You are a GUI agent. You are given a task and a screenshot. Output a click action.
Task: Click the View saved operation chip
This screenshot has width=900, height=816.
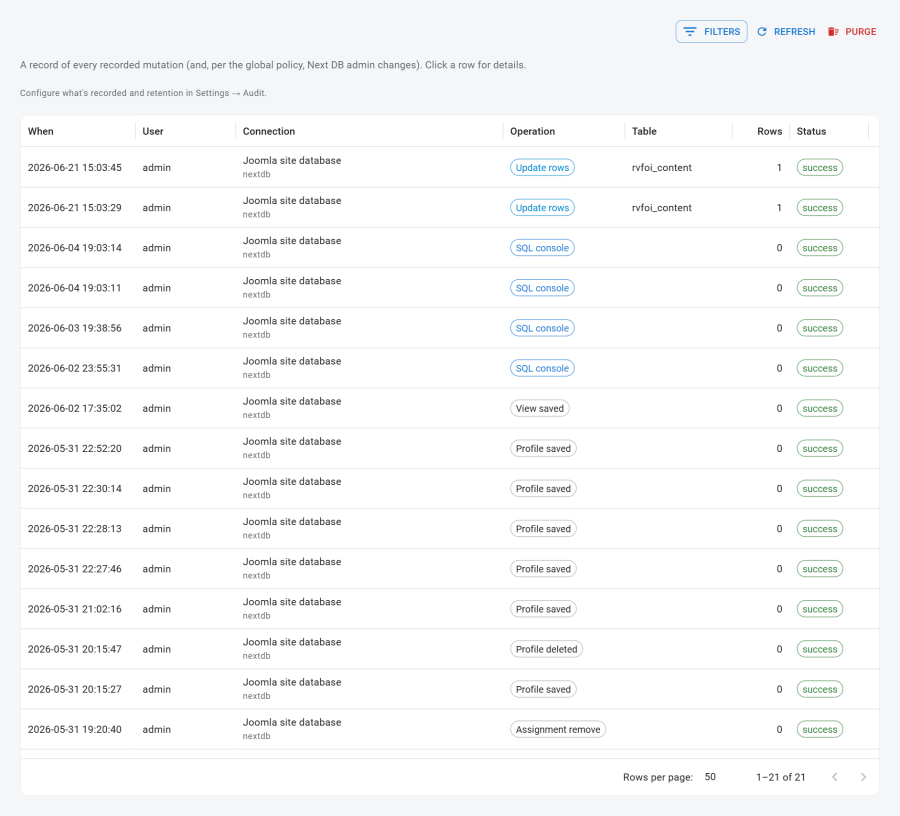tap(540, 408)
